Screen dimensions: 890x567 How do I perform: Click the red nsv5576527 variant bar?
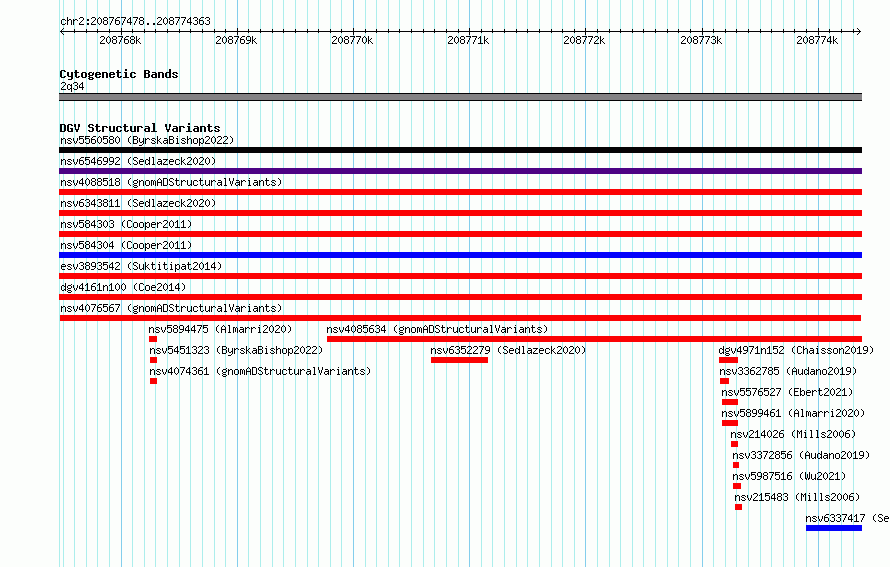pos(730,402)
